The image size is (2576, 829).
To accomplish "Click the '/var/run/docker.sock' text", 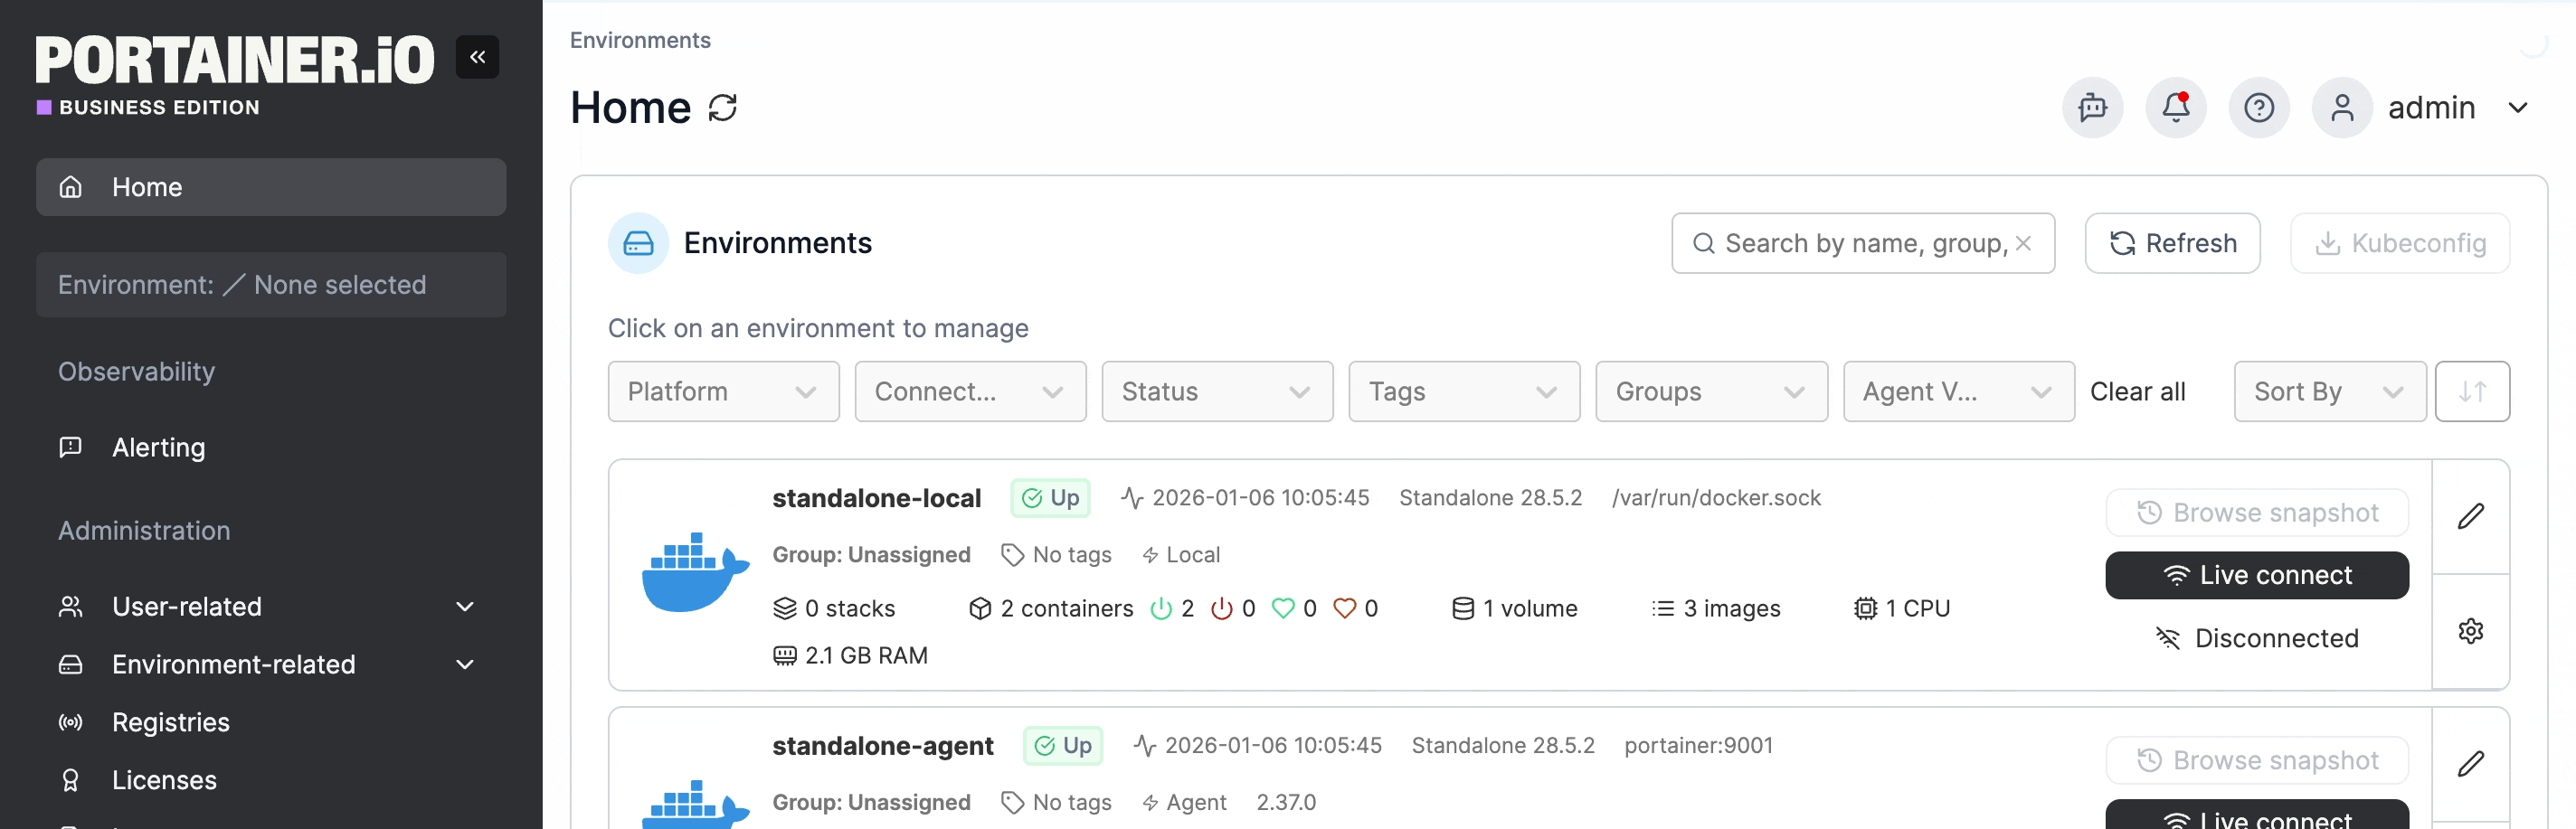I will (1716, 498).
